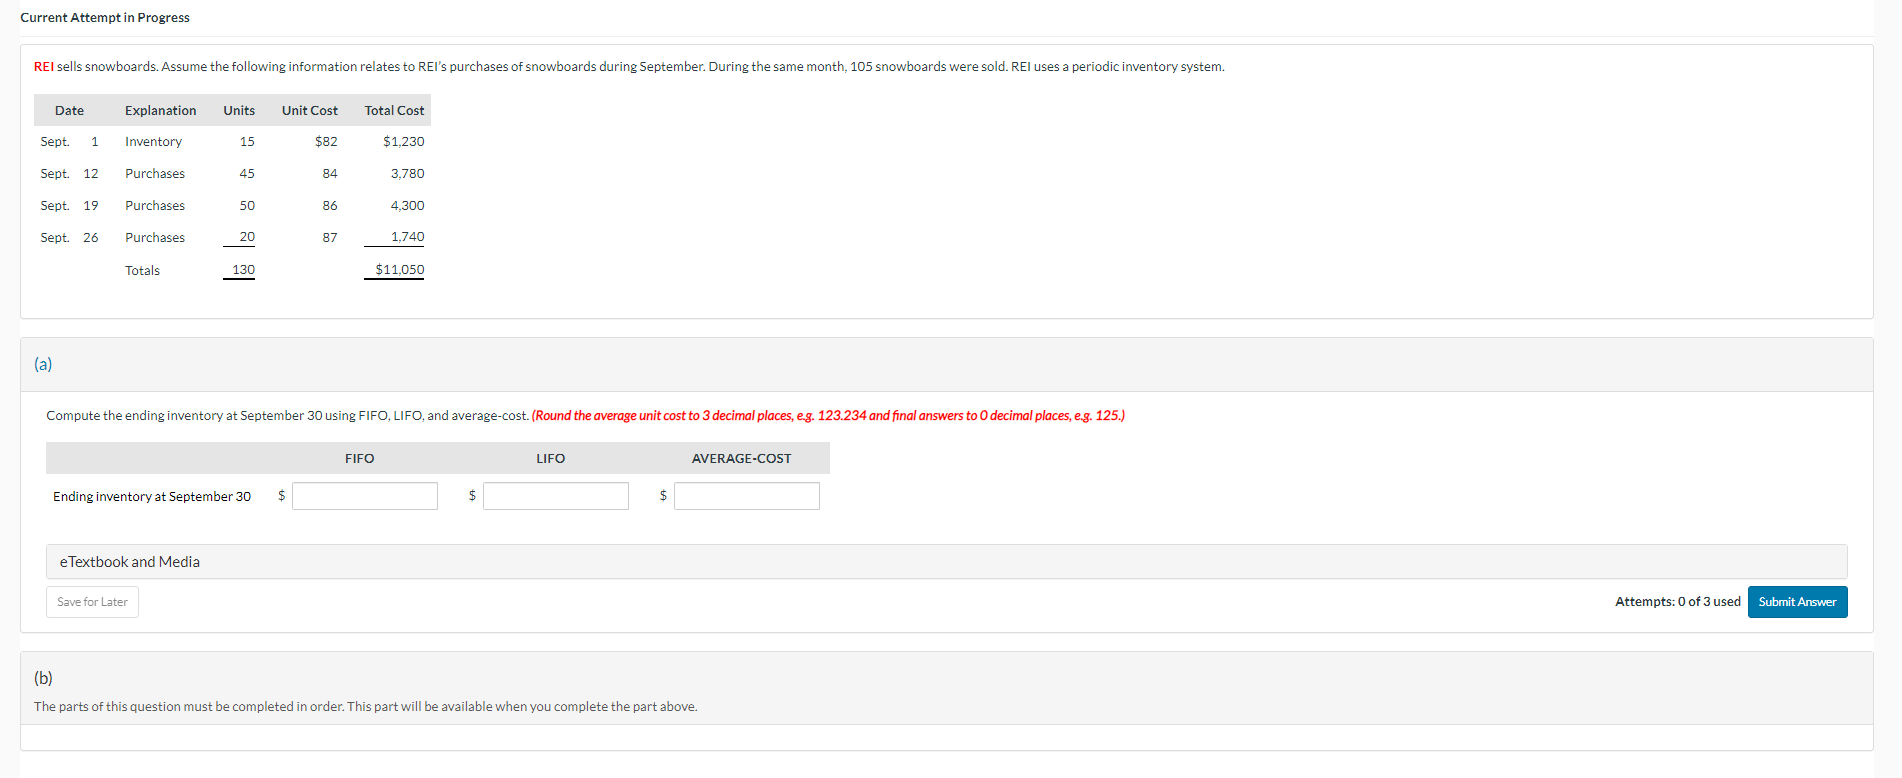Click the FIFO column header
This screenshot has width=1902, height=778.
click(x=360, y=459)
